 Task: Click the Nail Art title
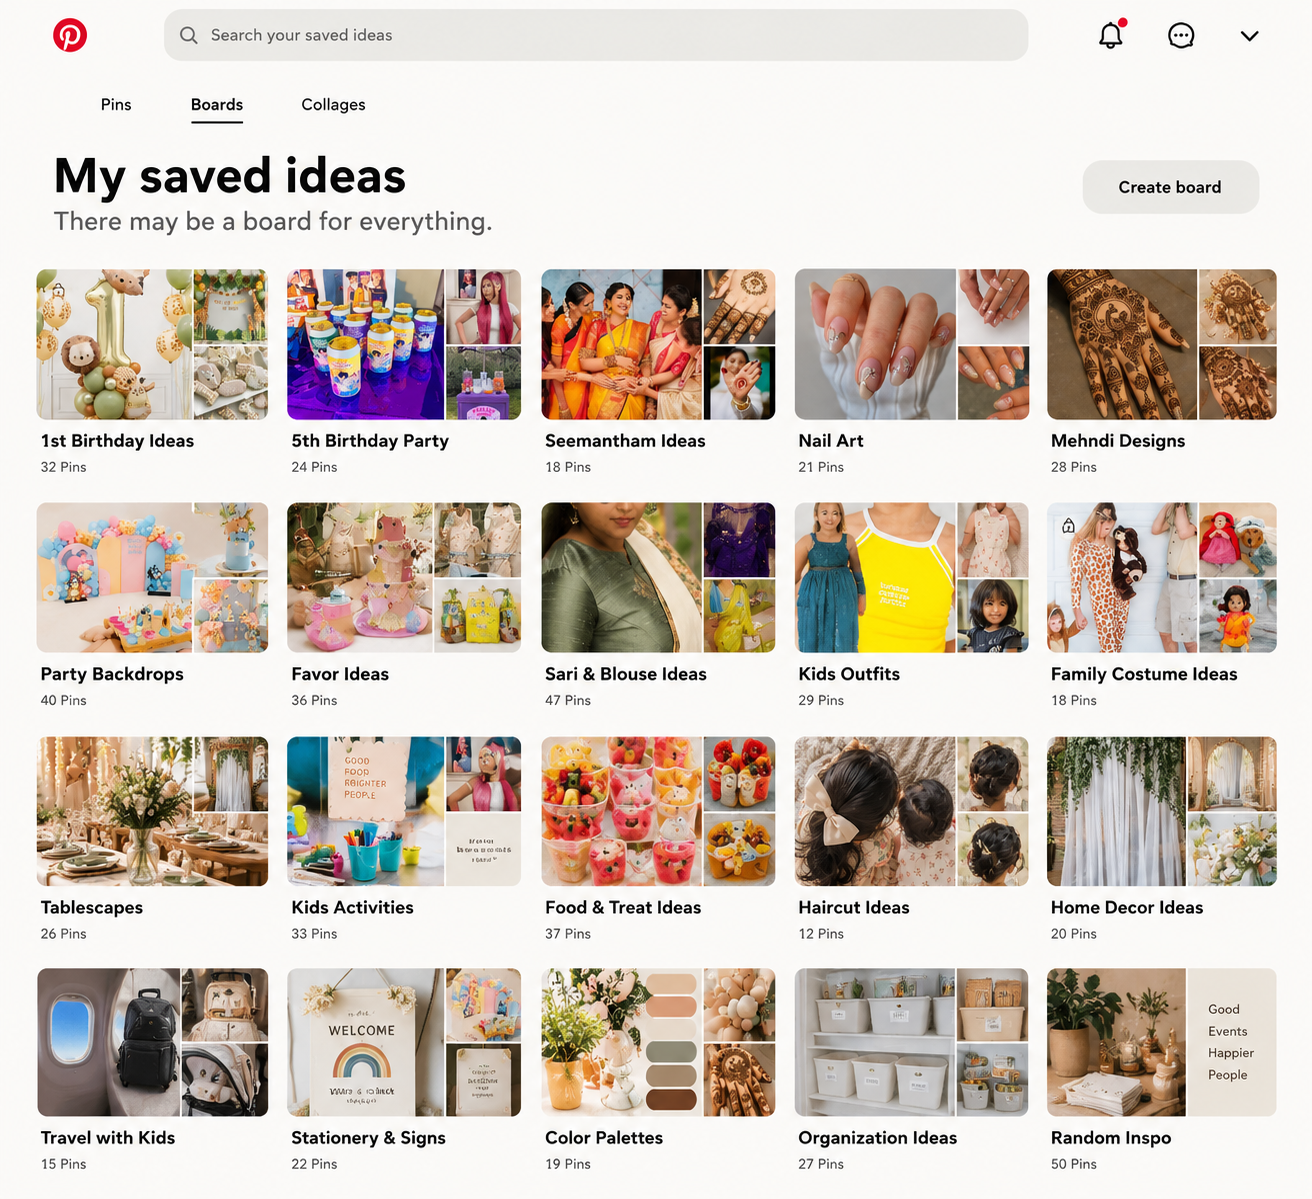click(x=831, y=441)
